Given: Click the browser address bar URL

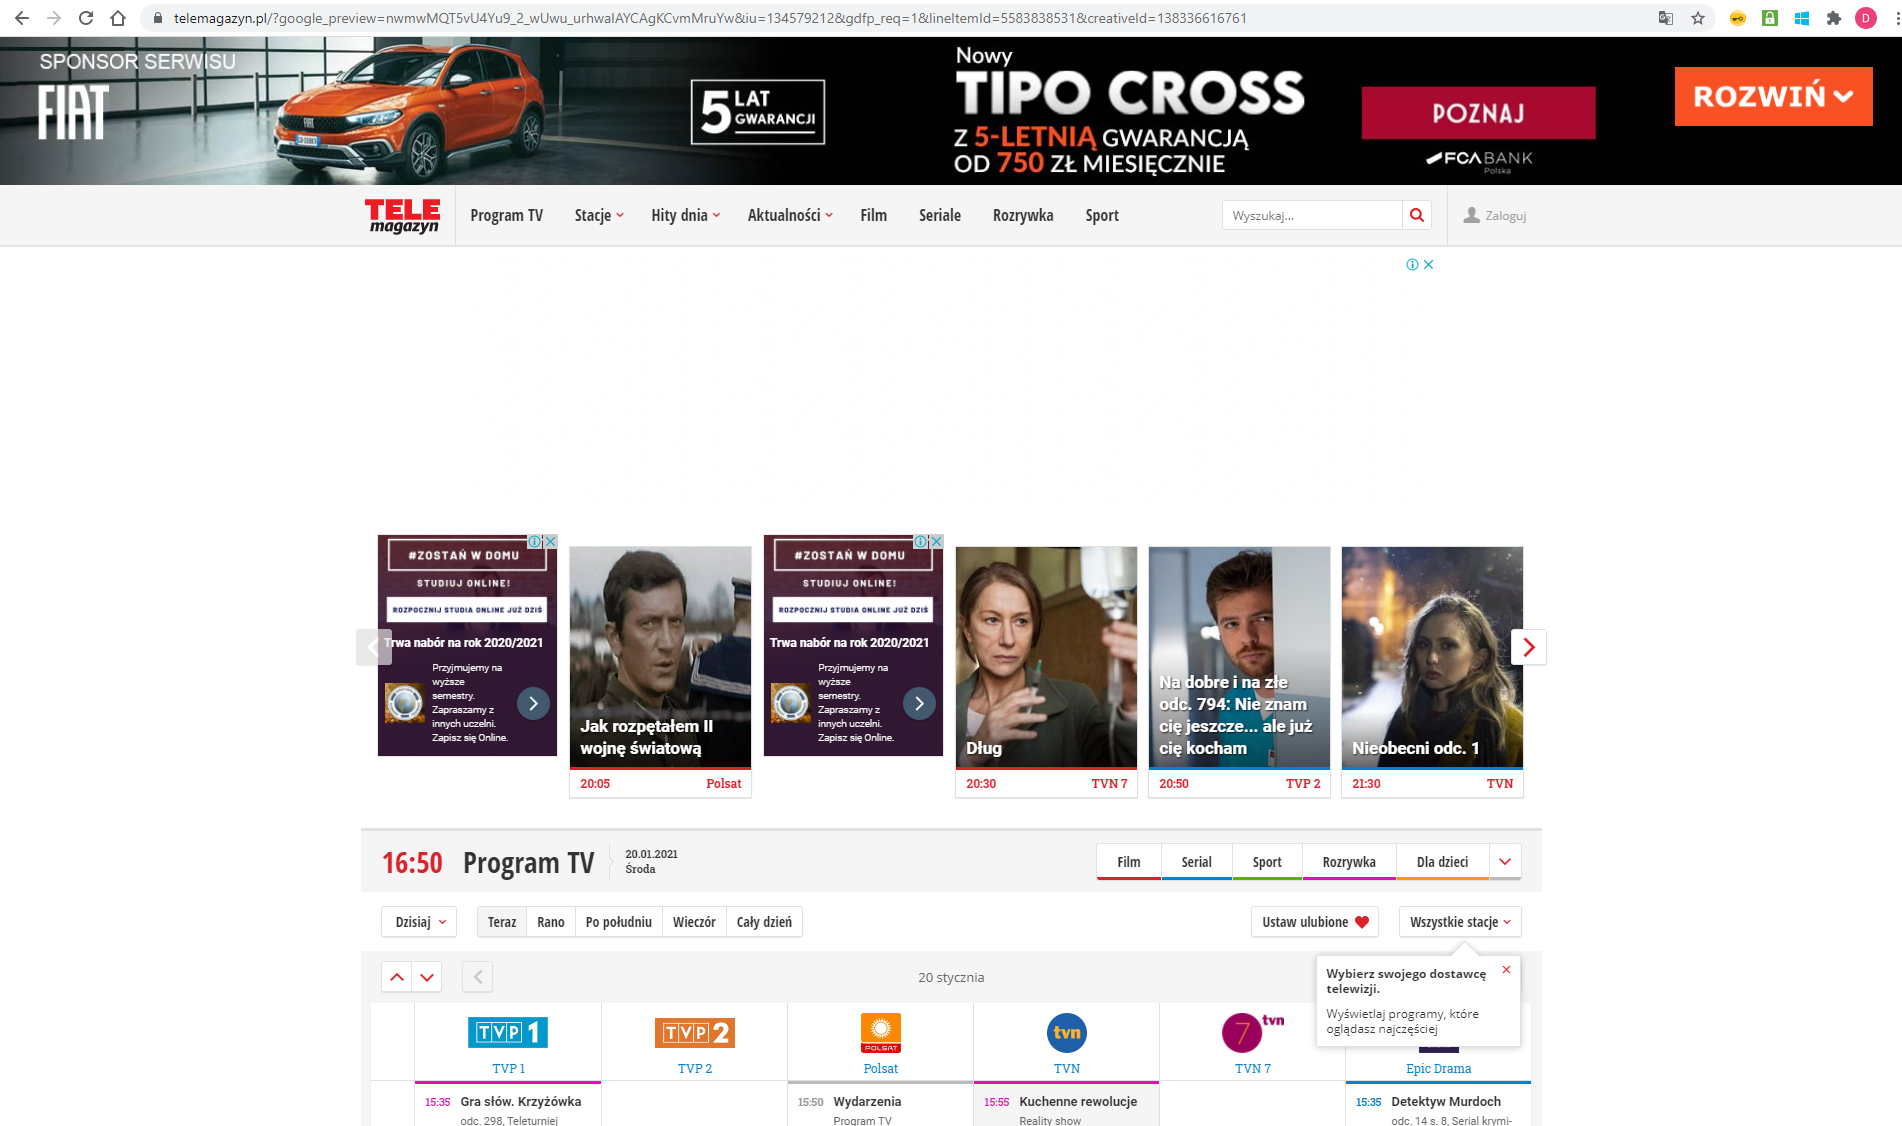Looking at the screenshot, I should [710, 18].
